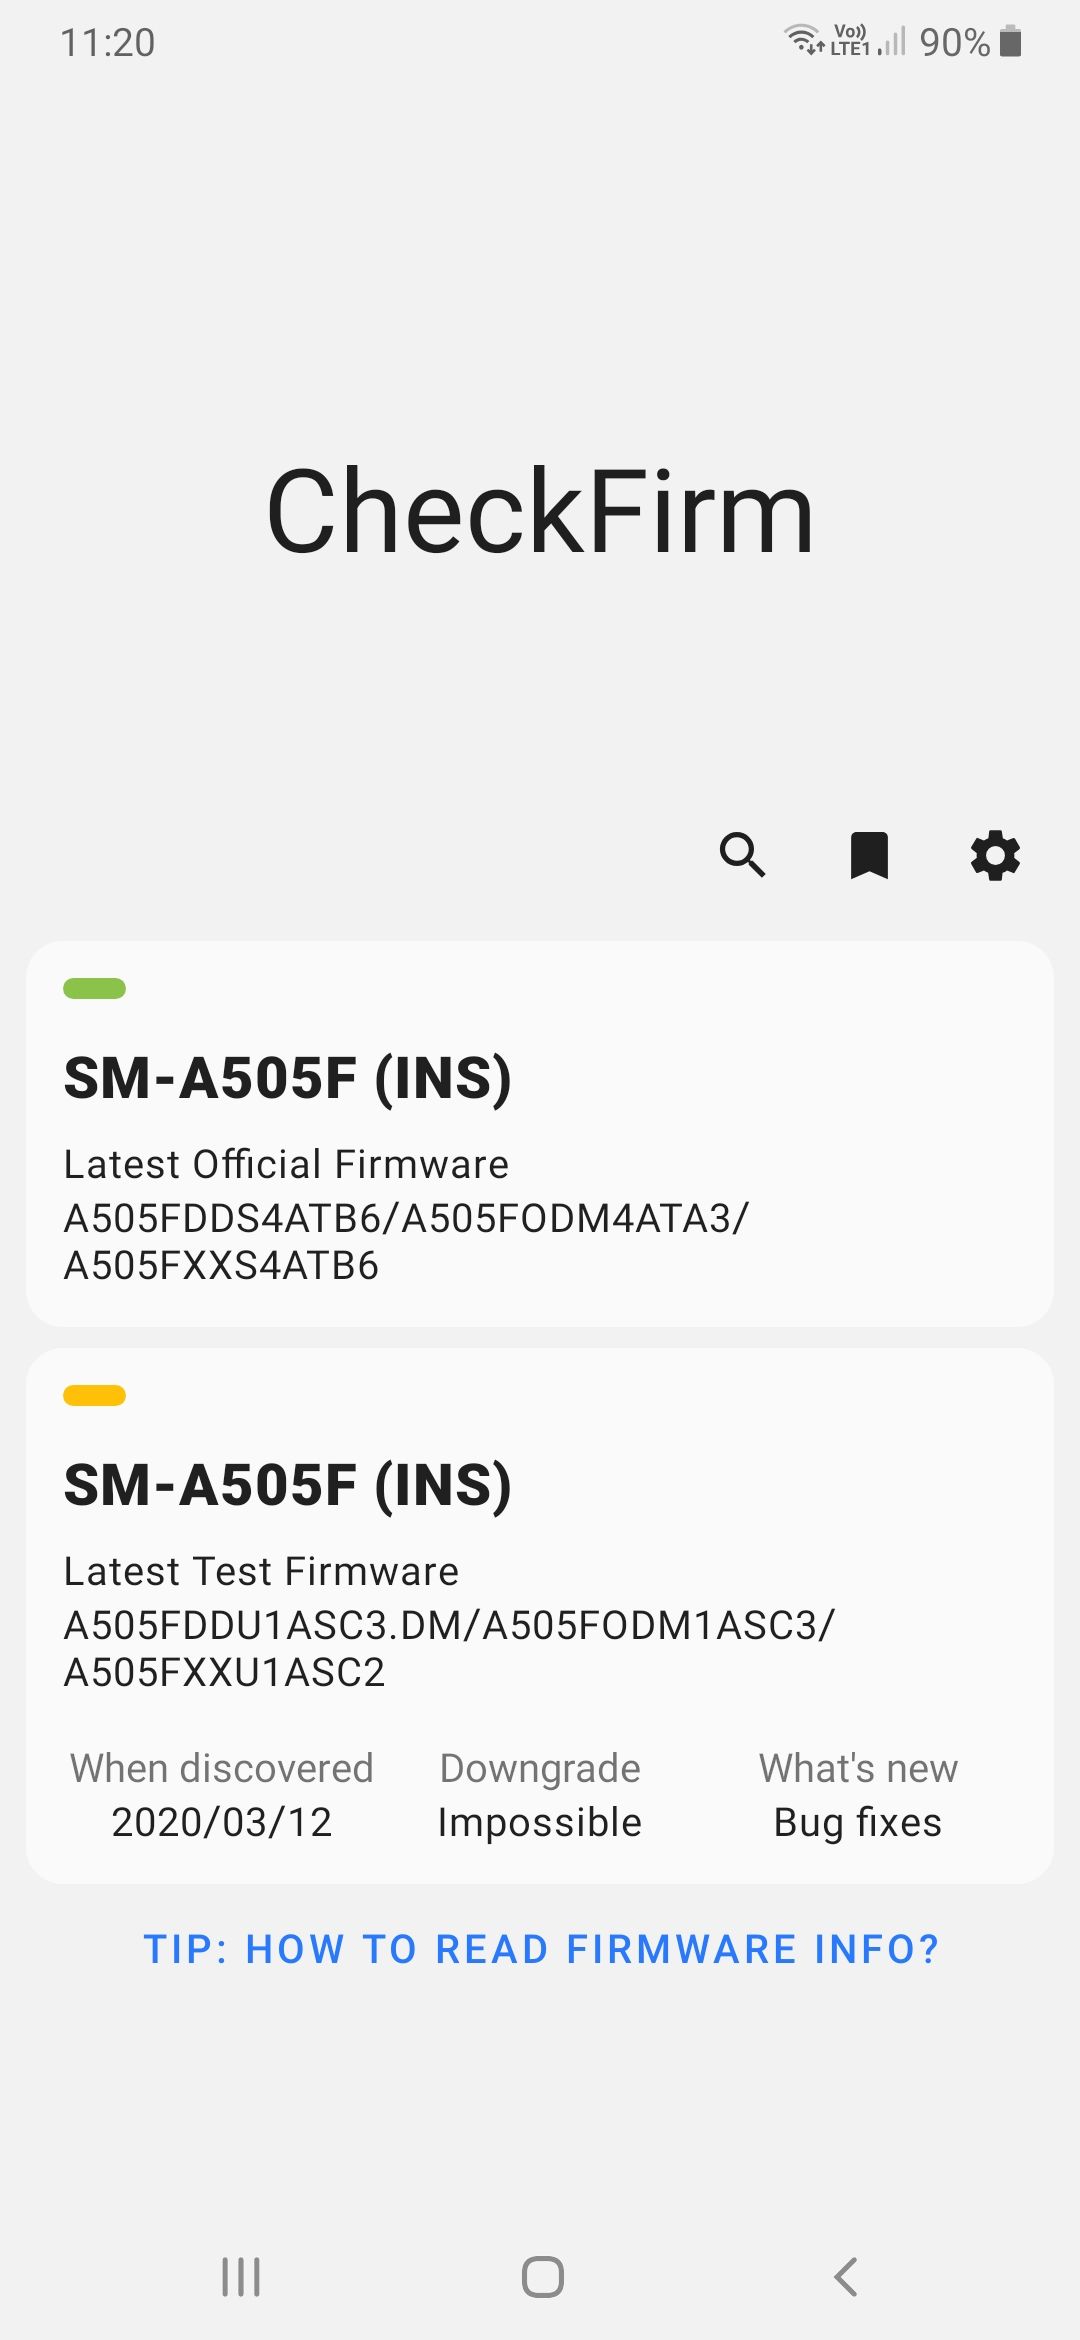
Task: Tap the 11:20 clock in status bar
Action: coord(108,43)
